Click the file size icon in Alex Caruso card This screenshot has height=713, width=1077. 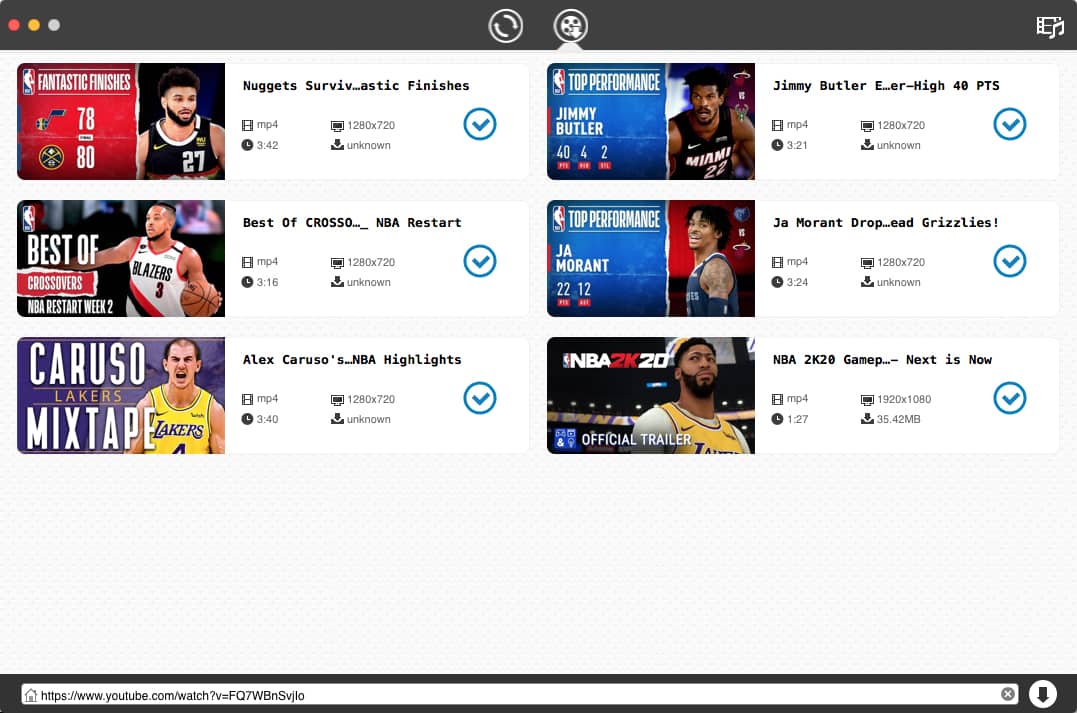337,418
